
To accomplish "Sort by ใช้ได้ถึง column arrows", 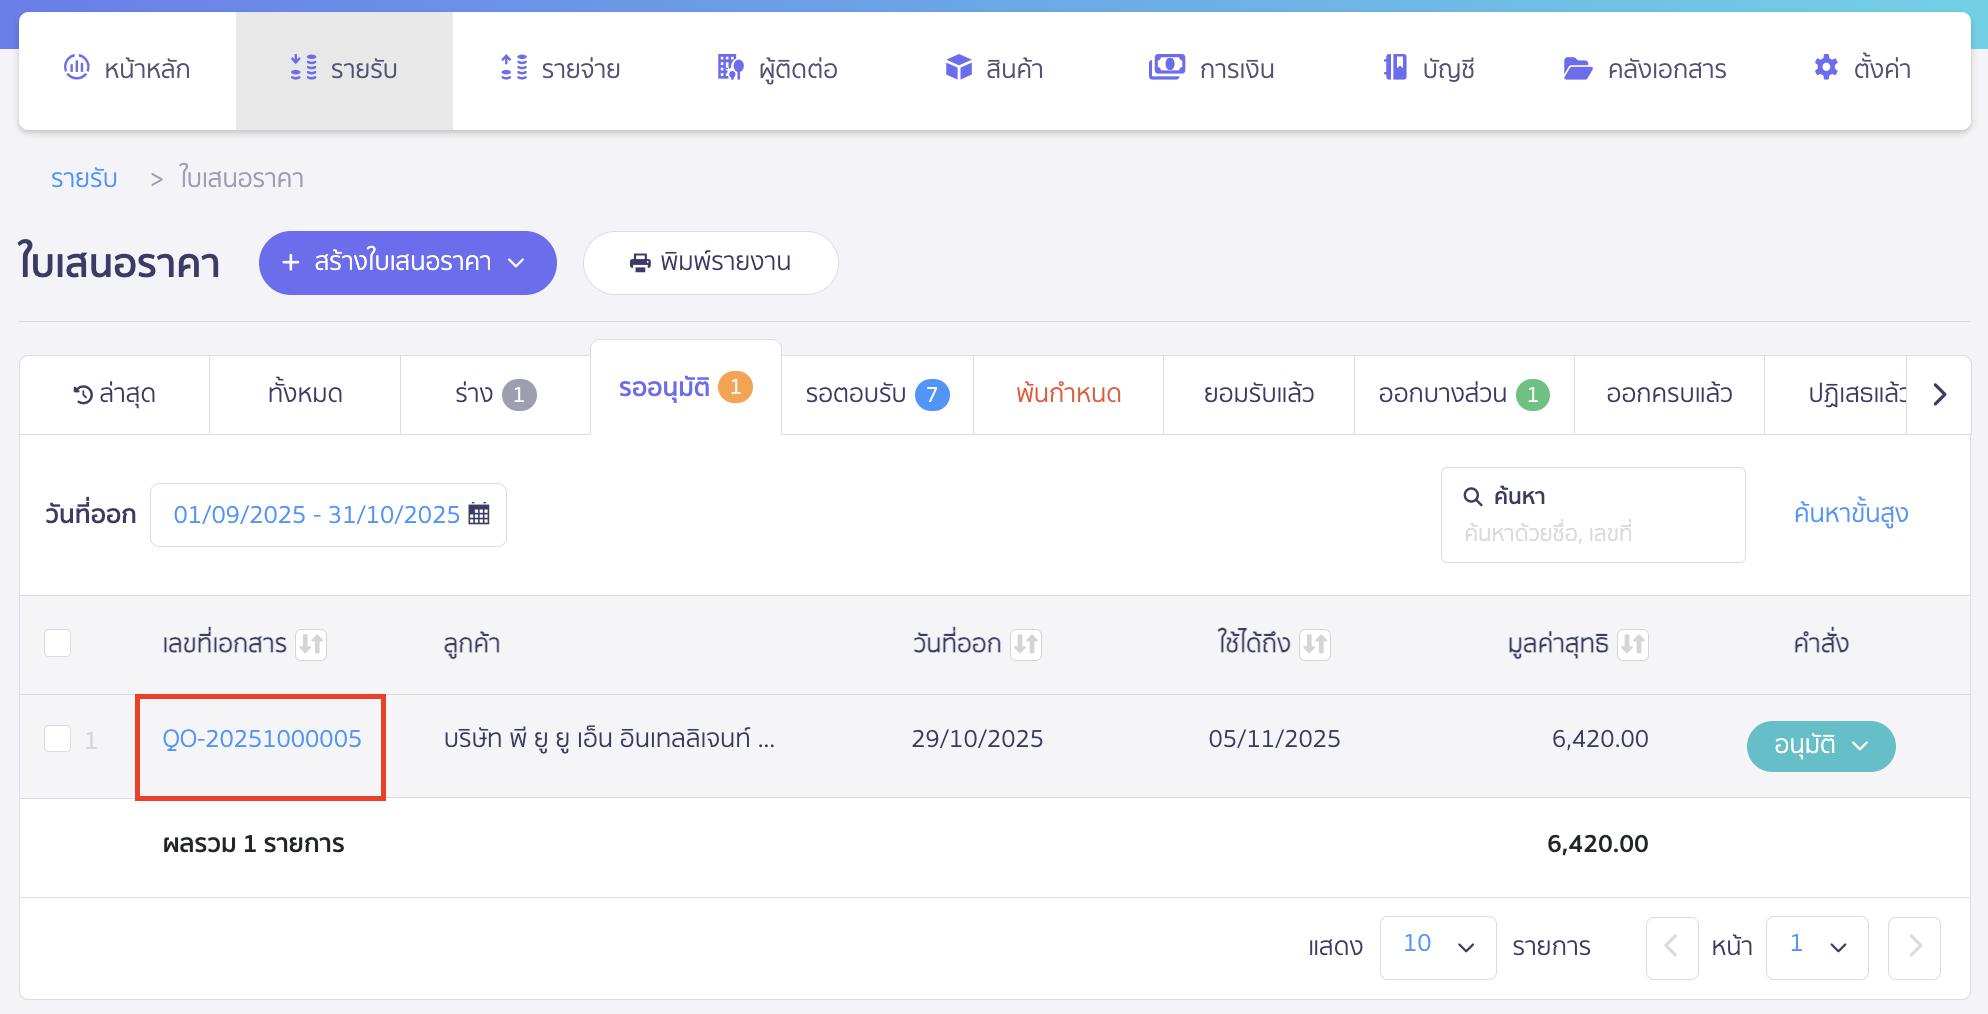I will point(1314,644).
